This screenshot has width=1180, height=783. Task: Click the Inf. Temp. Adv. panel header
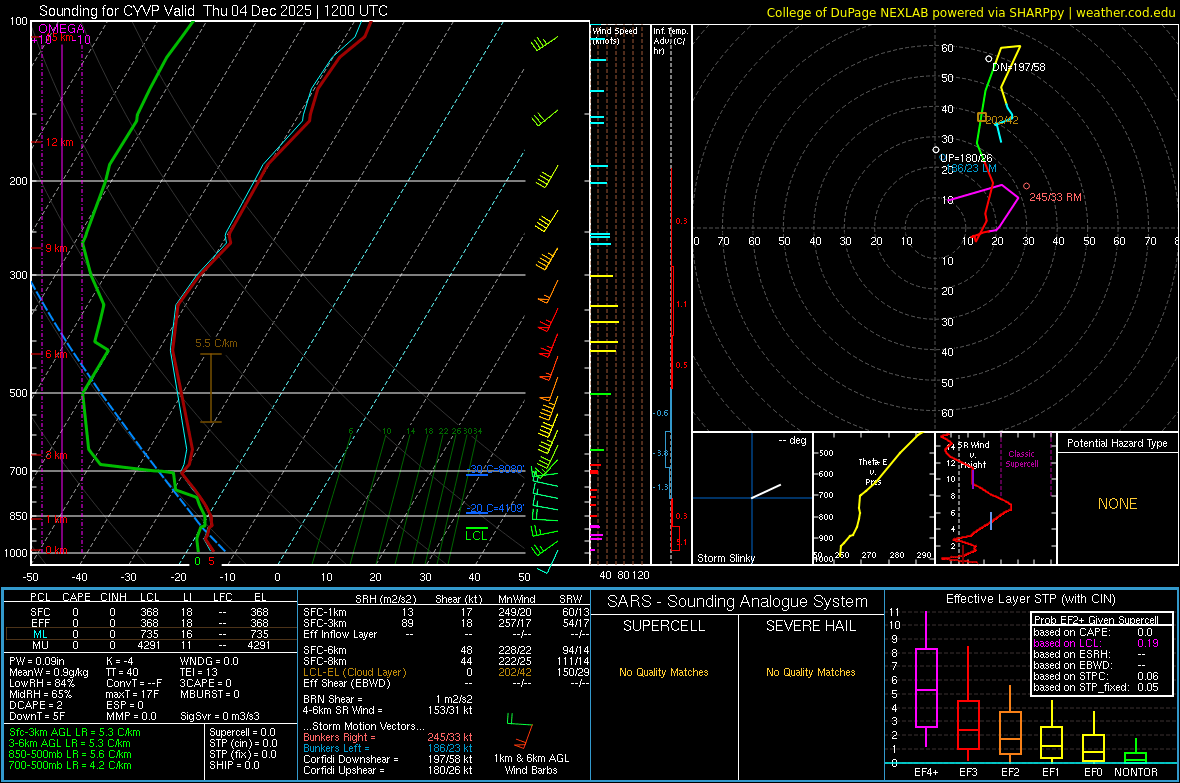click(x=670, y=41)
